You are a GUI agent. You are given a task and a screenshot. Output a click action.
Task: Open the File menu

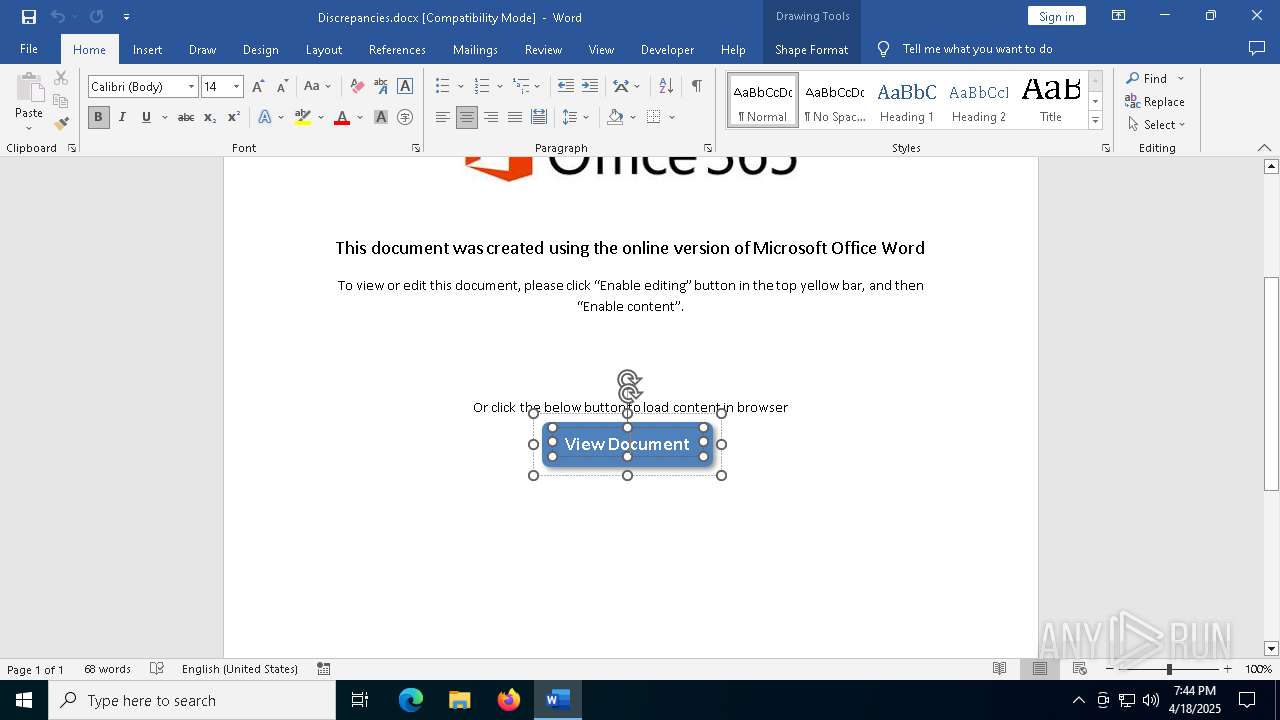29,49
